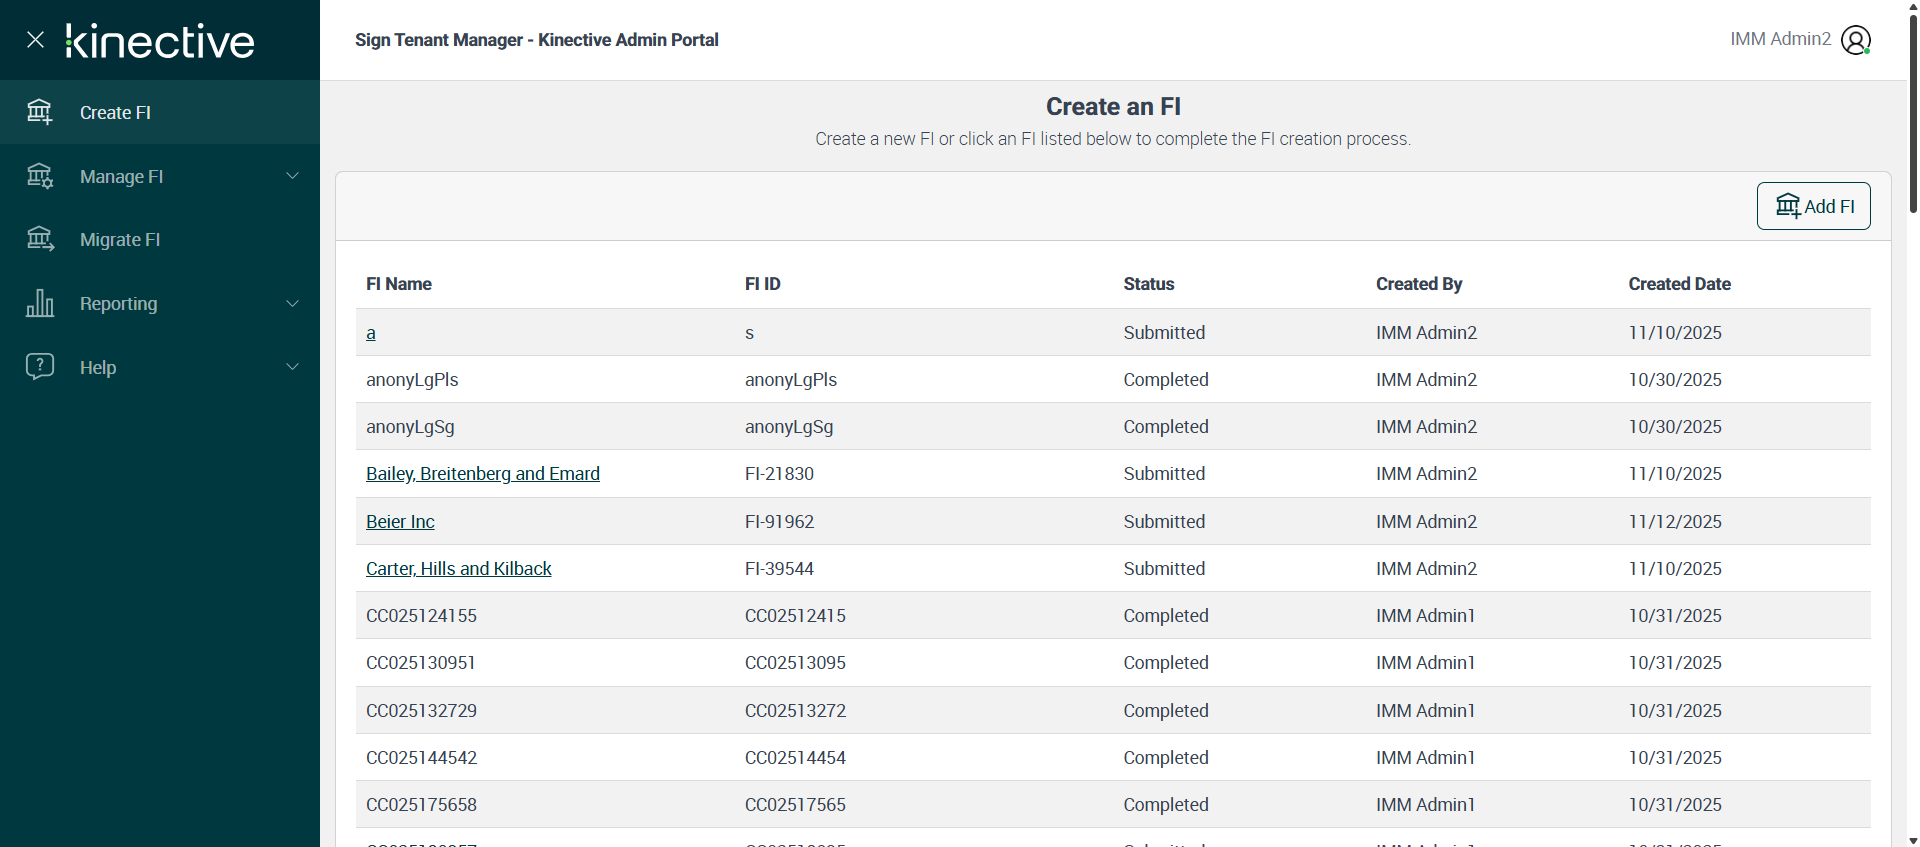Open the Beier Inc FI link
Image resolution: width=1920 pixels, height=847 pixels.
400,522
